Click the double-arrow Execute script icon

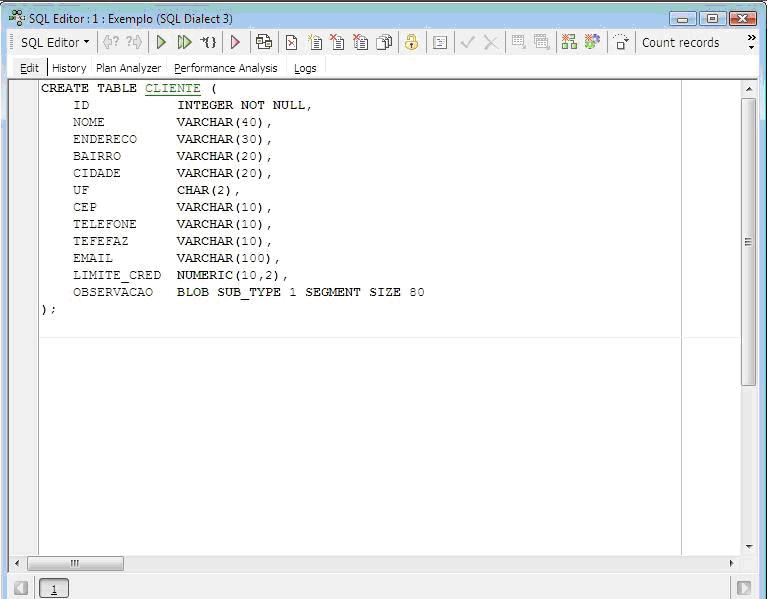184,42
